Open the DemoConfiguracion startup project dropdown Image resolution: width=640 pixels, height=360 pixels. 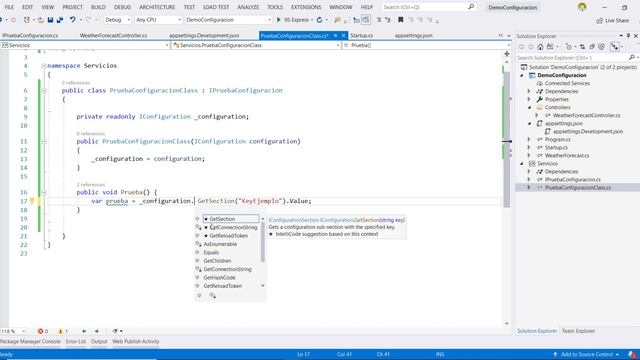pyautogui.click(x=228, y=20)
